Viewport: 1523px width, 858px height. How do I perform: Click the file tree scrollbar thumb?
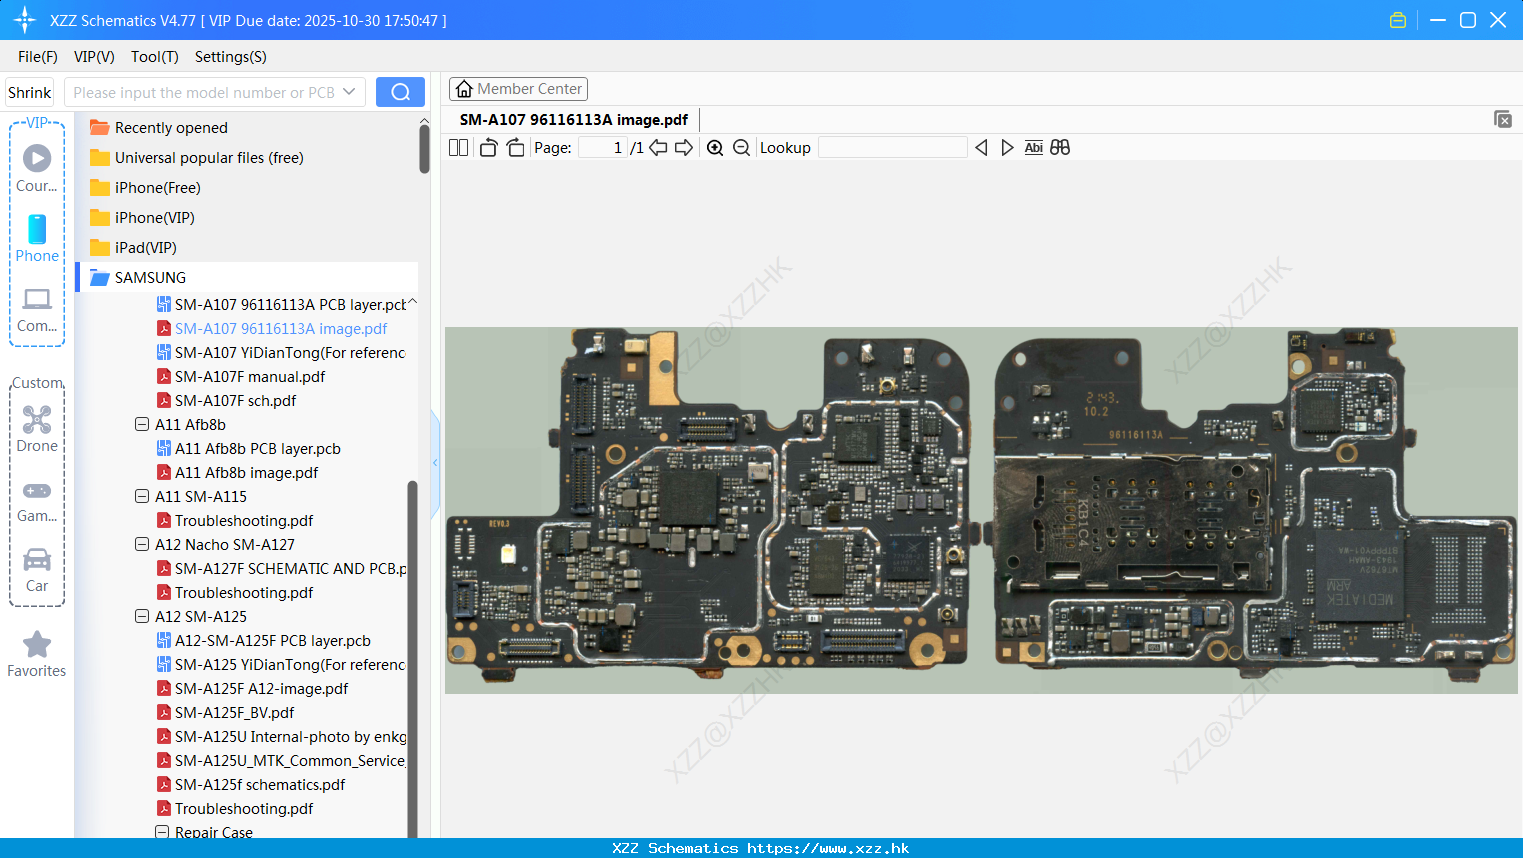(x=412, y=660)
